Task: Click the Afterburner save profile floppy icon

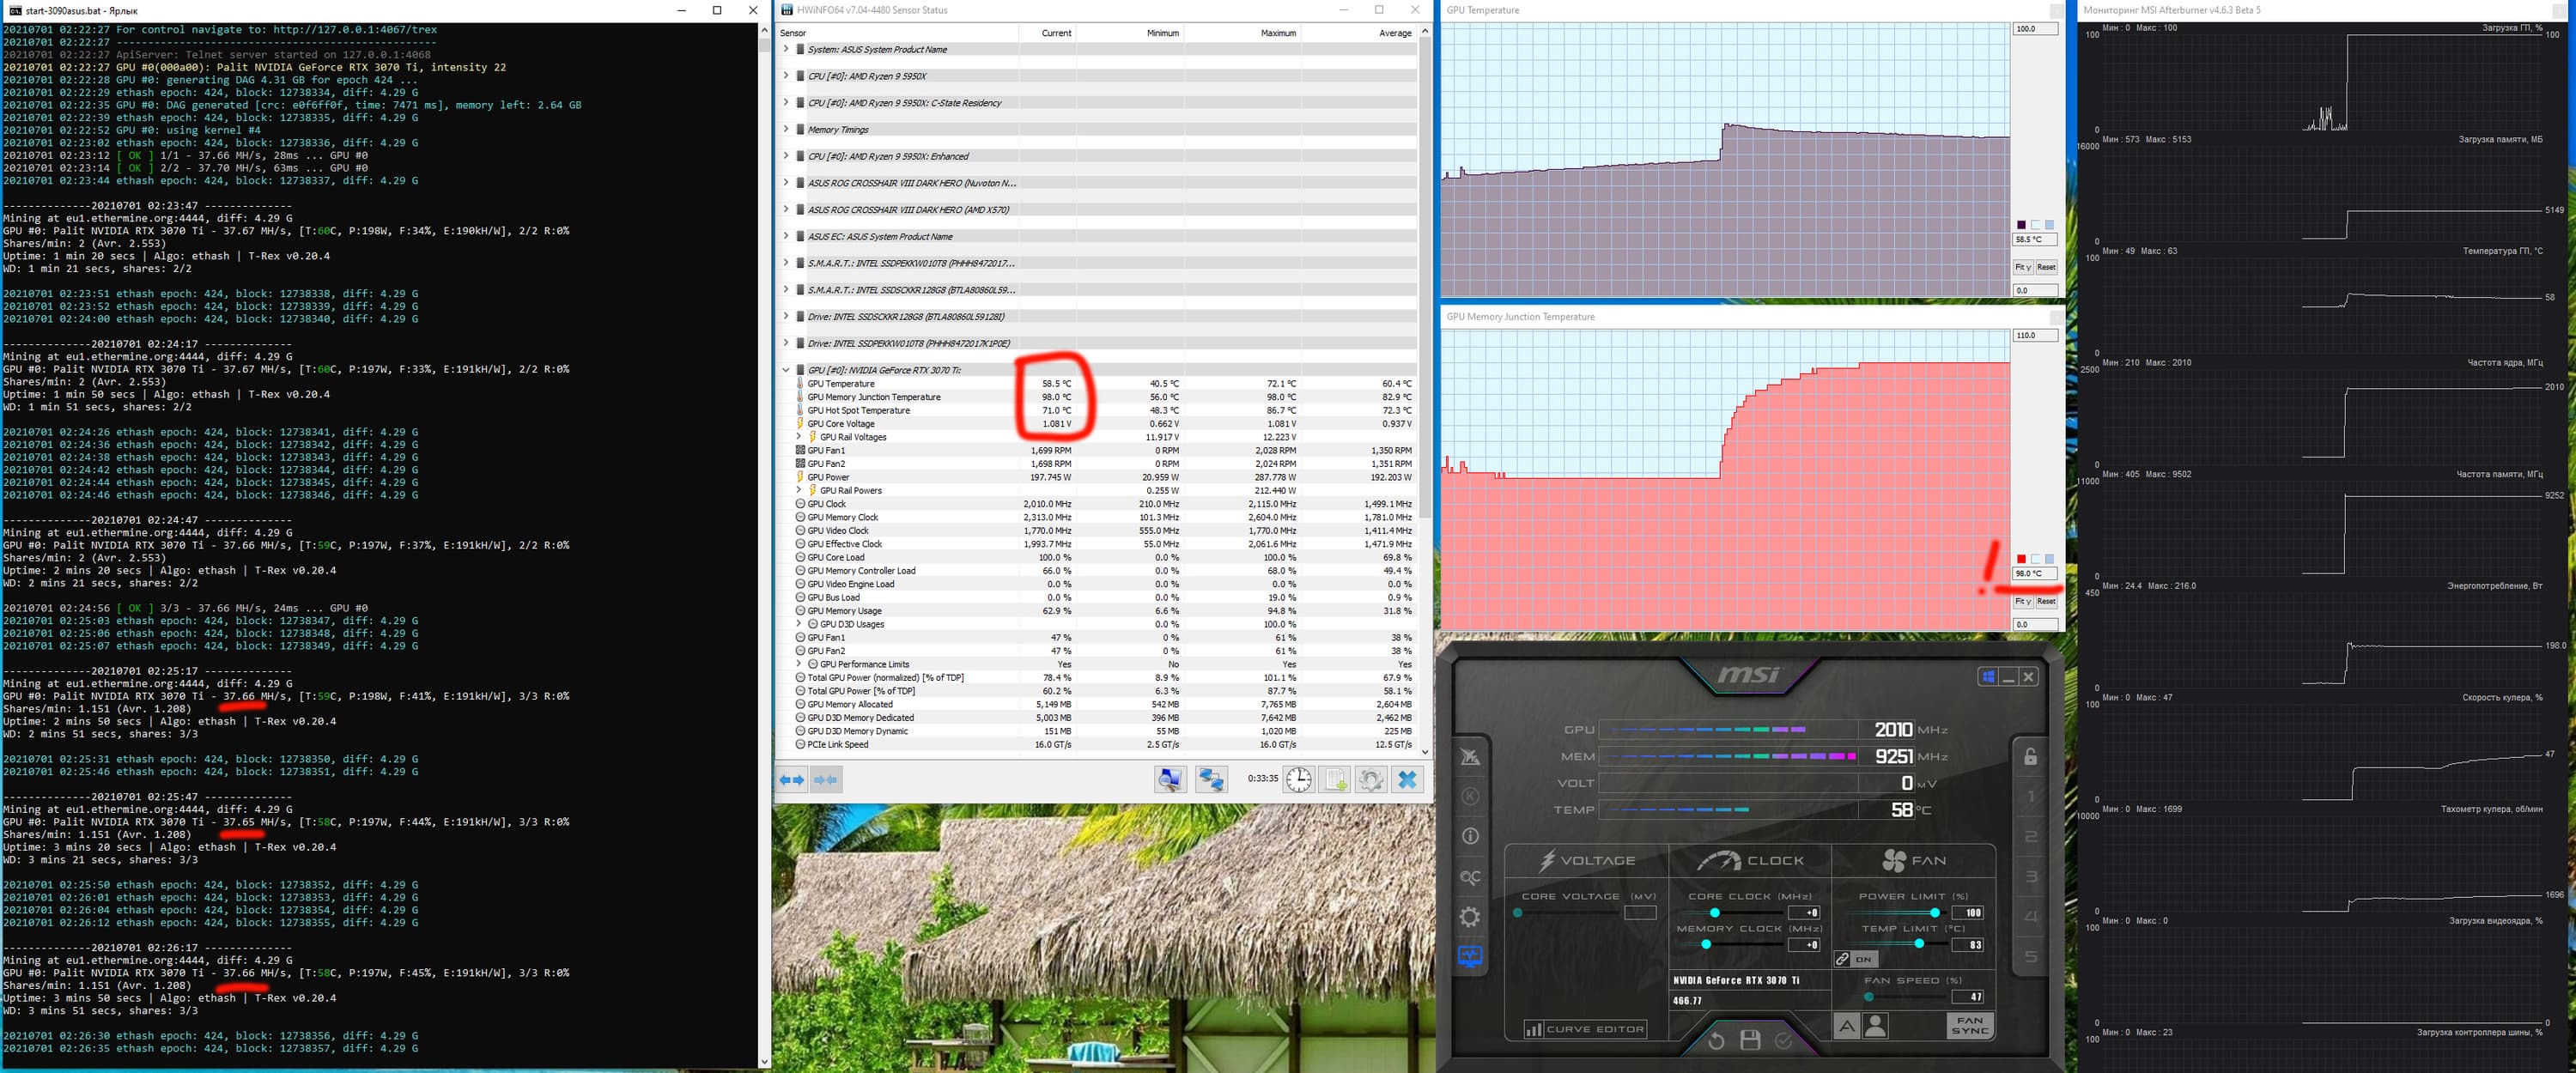Action: point(1750,1040)
